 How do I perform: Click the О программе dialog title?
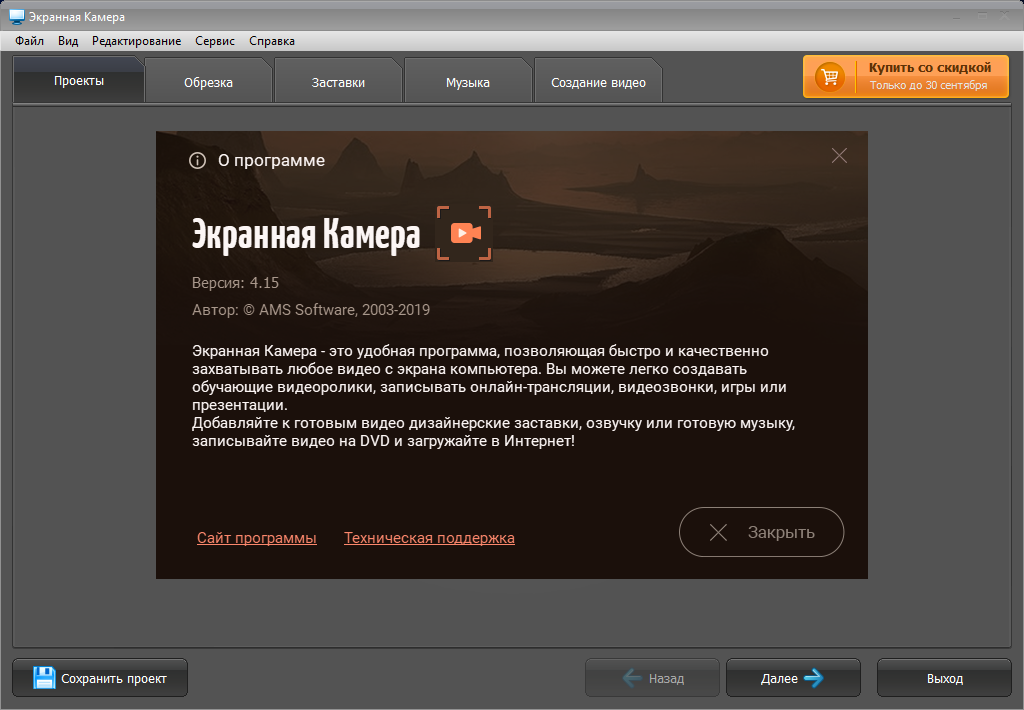271,161
